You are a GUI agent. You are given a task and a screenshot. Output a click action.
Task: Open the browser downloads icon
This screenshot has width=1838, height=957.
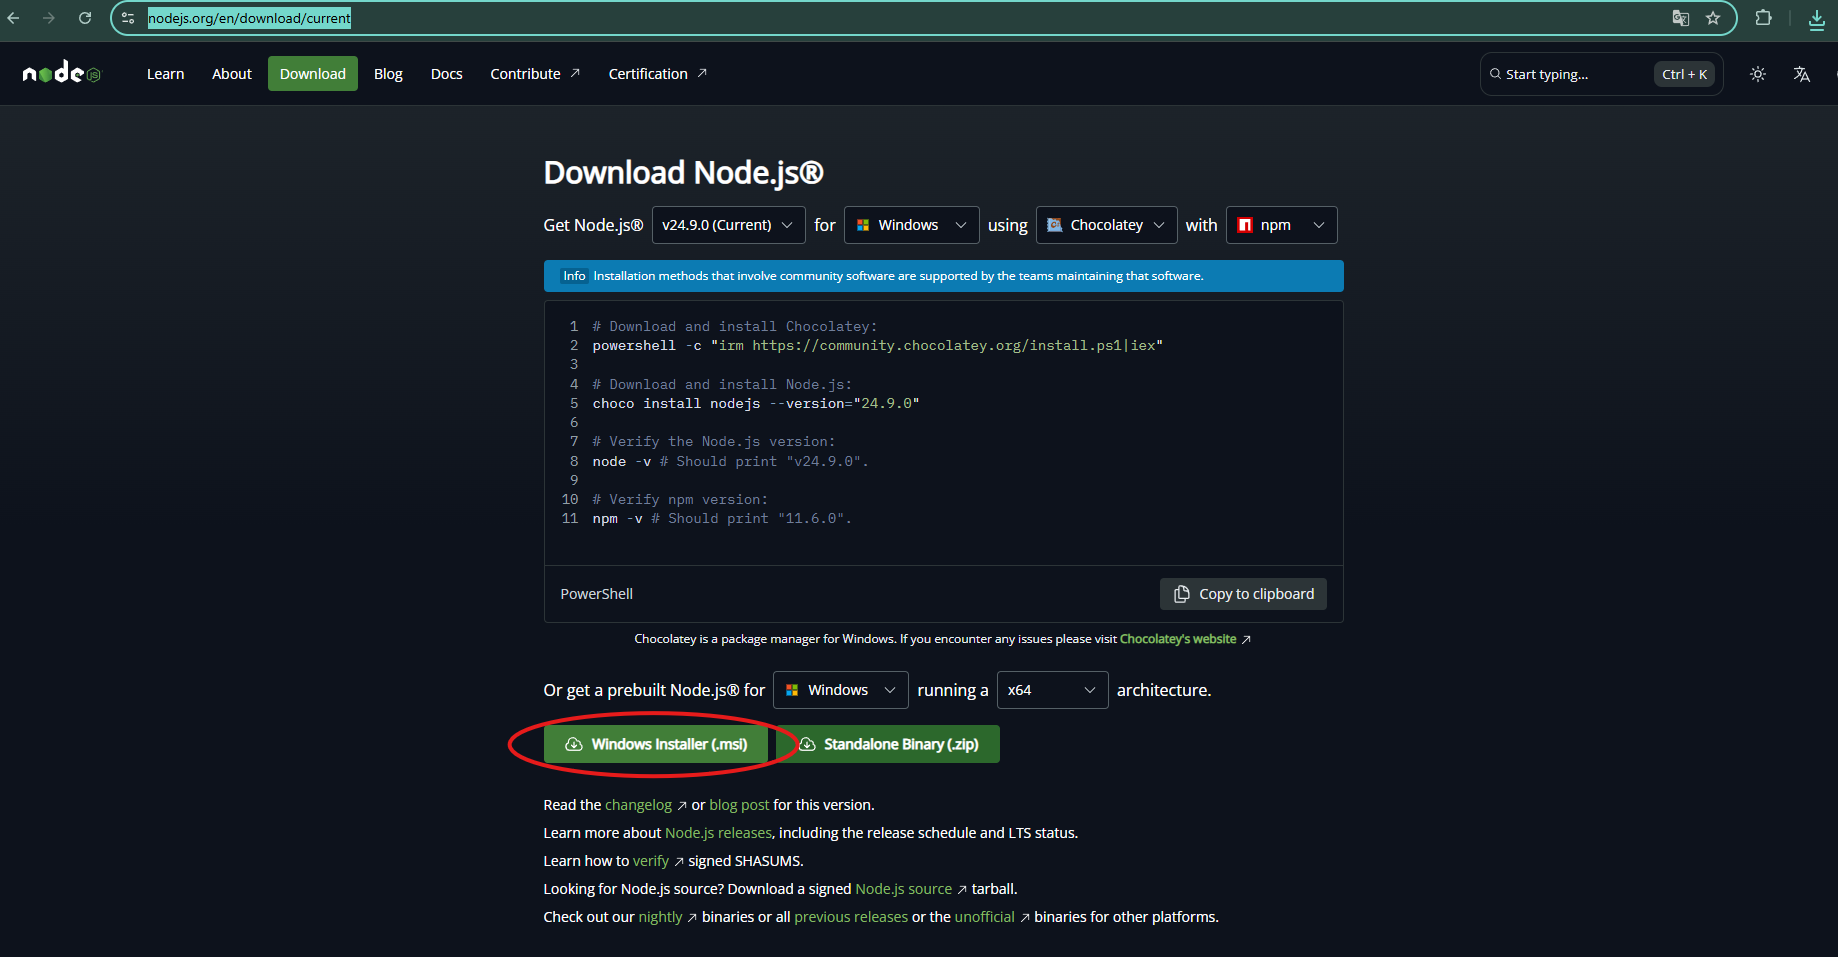[1817, 18]
